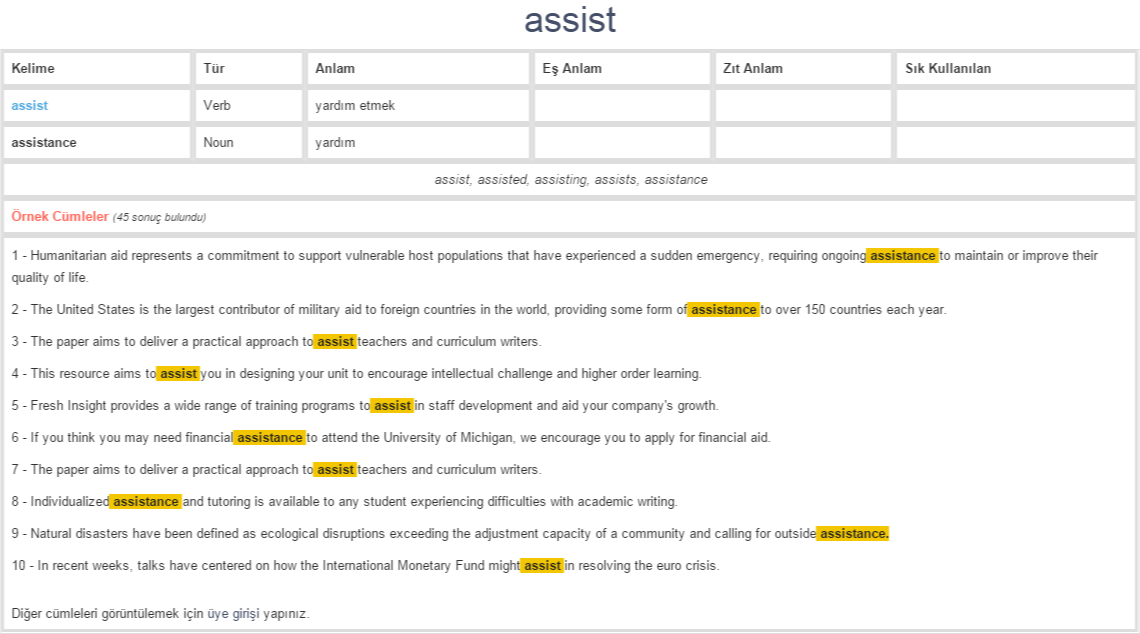Click highlighted "assistance." ending sentence 9

[x=853, y=534]
